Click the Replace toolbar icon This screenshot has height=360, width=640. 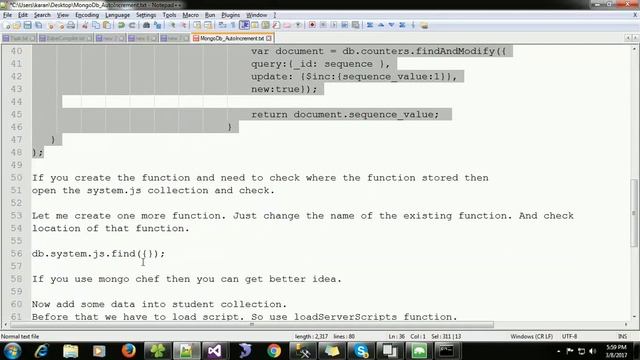[158, 25]
